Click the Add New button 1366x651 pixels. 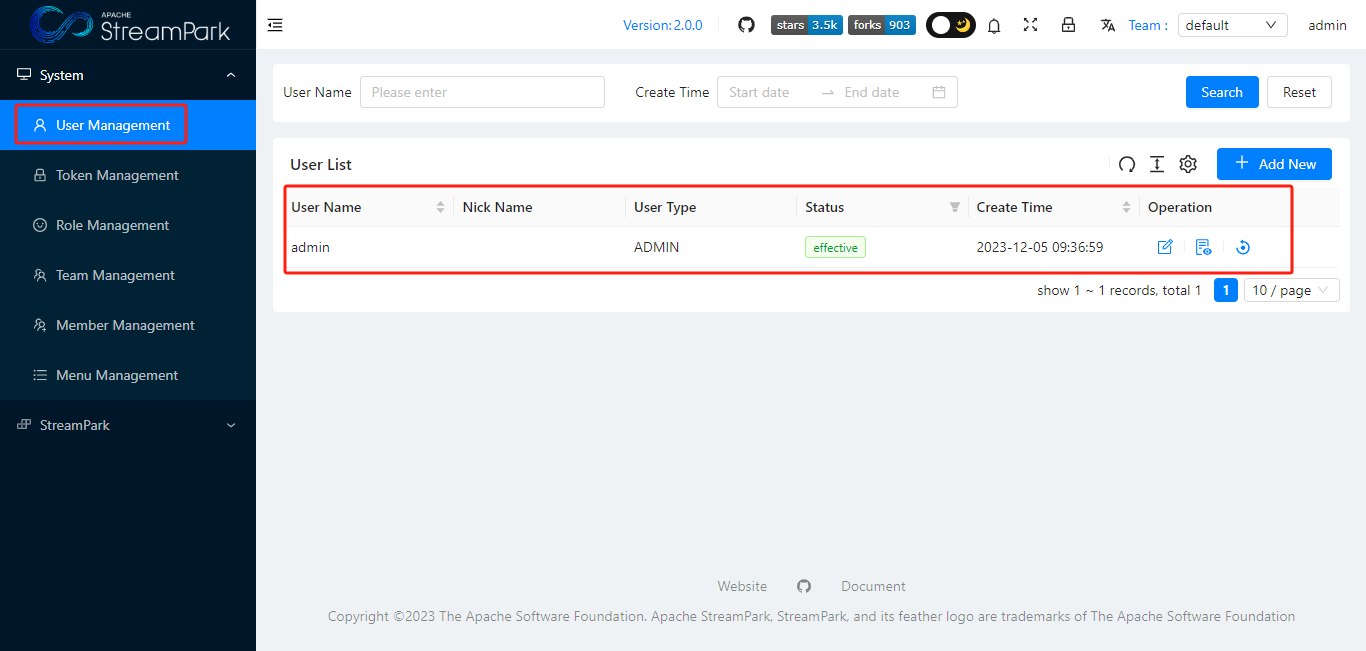pyautogui.click(x=1274, y=164)
